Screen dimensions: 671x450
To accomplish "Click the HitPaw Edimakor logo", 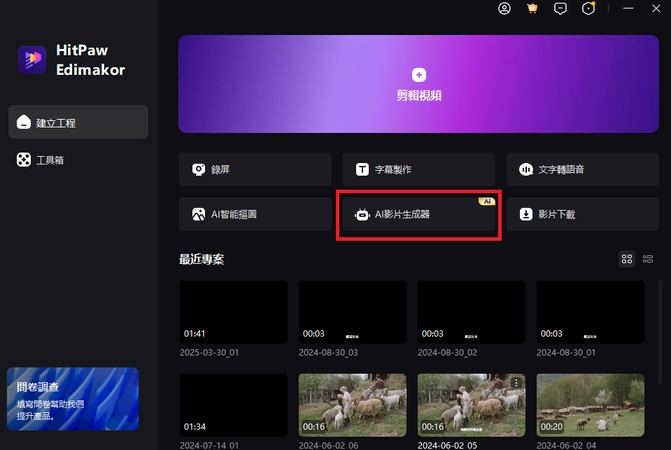I will (32, 60).
